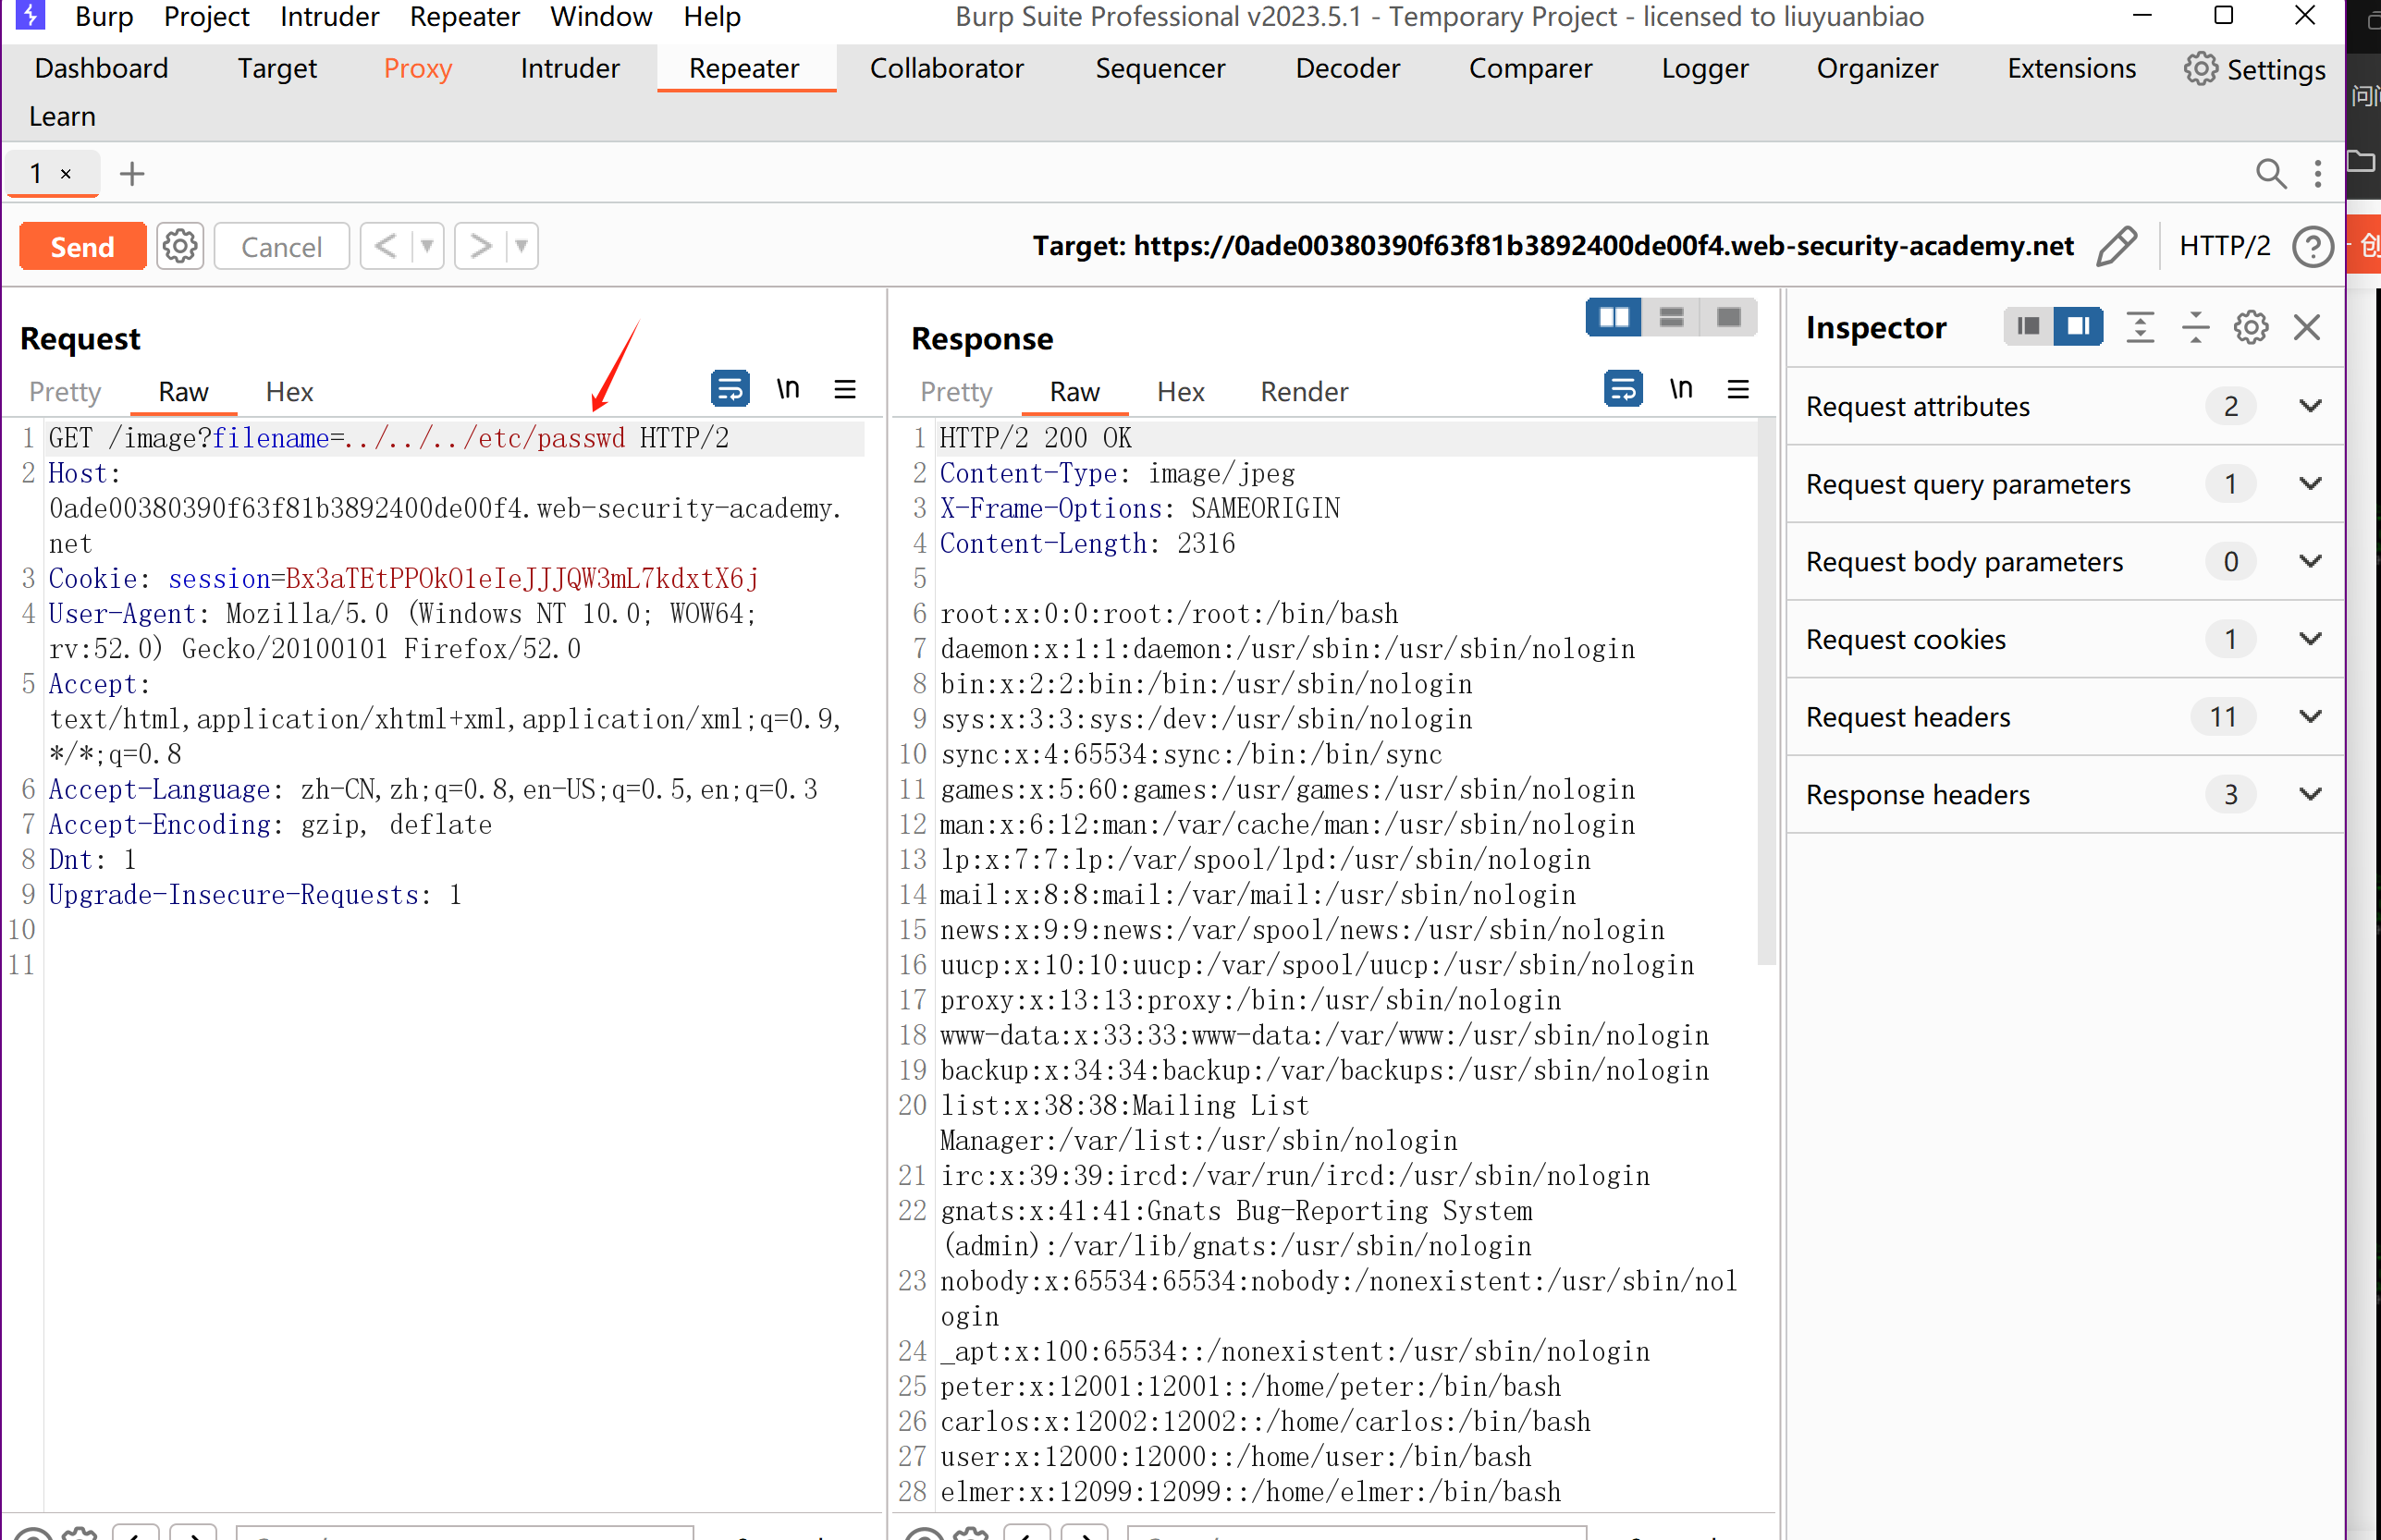This screenshot has height=1540, width=2381.
Task: Open Repeater search magnifier icon
Action: coord(2270,174)
